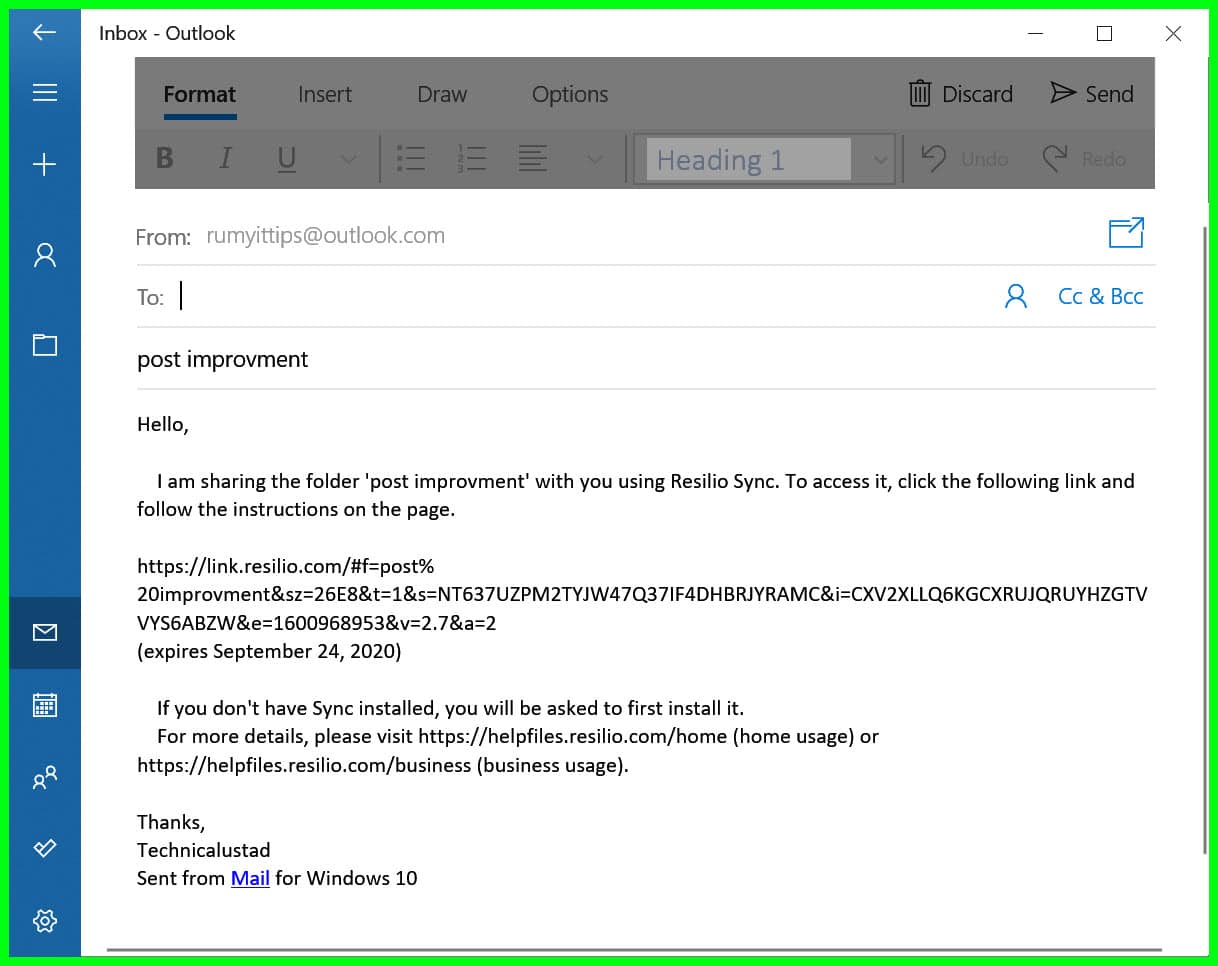Image resolution: width=1218 pixels, height=966 pixels.
Task: Apply Underline formatting
Action: click(x=287, y=159)
